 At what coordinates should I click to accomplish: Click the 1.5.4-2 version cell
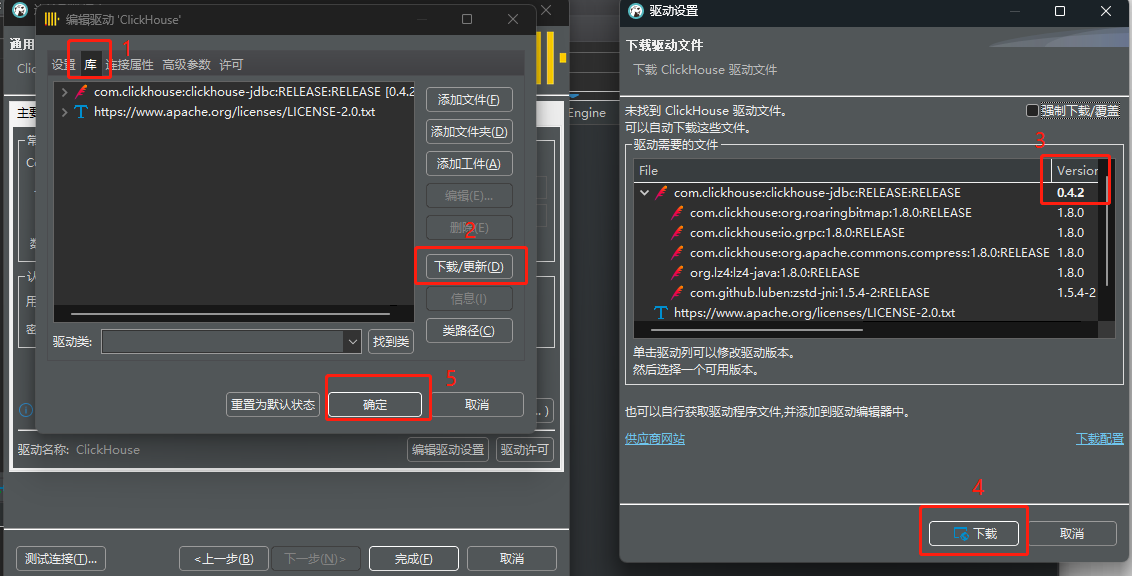click(x=1076, y=292)
